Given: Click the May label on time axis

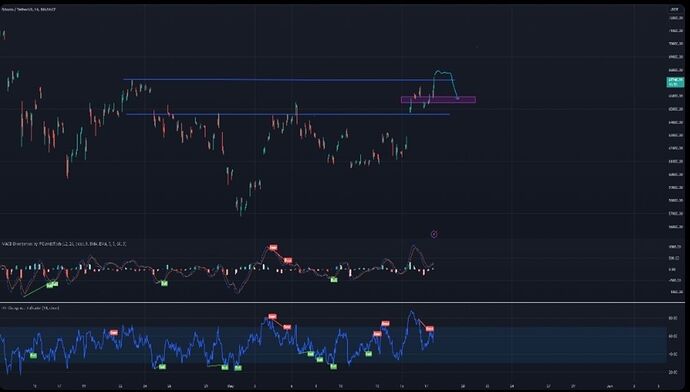Looking at the screenshot, I should click(231, 386).
